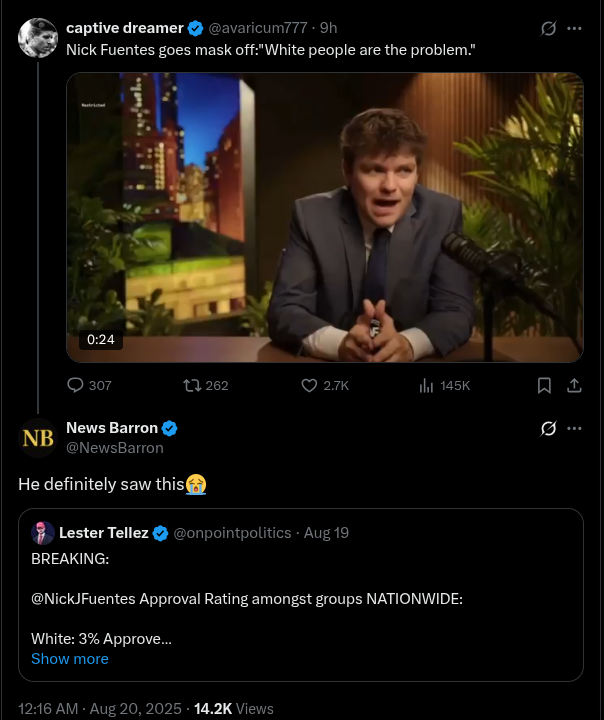Like the post with 2.7K likes

point(309,385)
